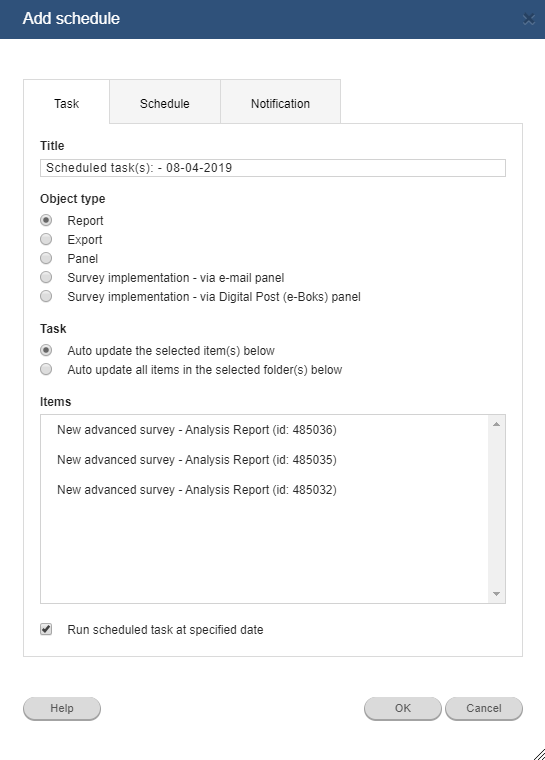The width and height of the screenshot is (545, 760).
Task: Open the Notification tab
Action: [280, 102]
